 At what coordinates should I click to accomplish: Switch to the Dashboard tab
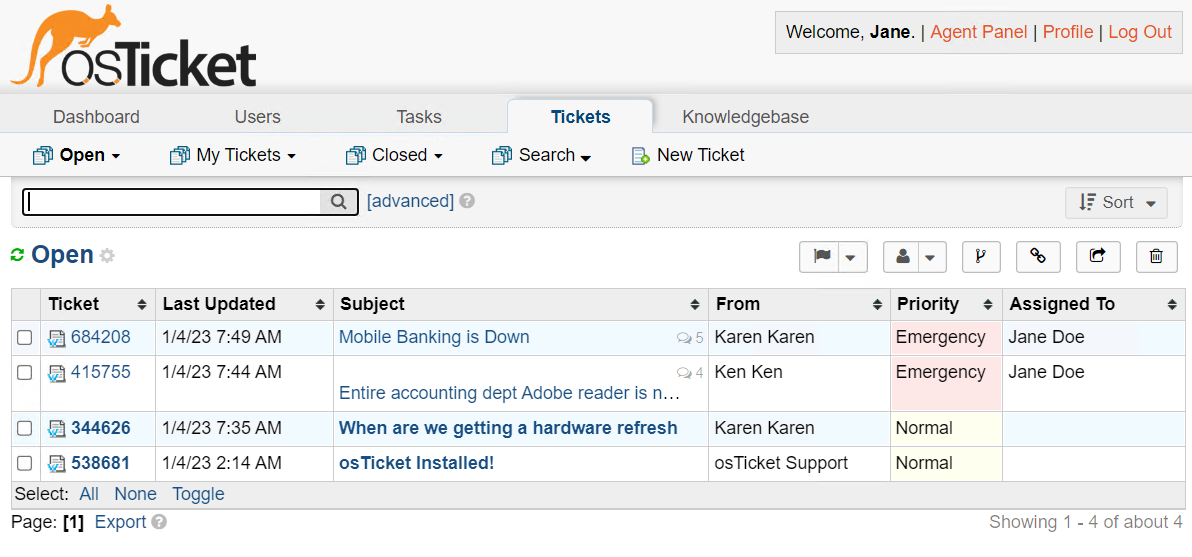click(x=96, y=117)
